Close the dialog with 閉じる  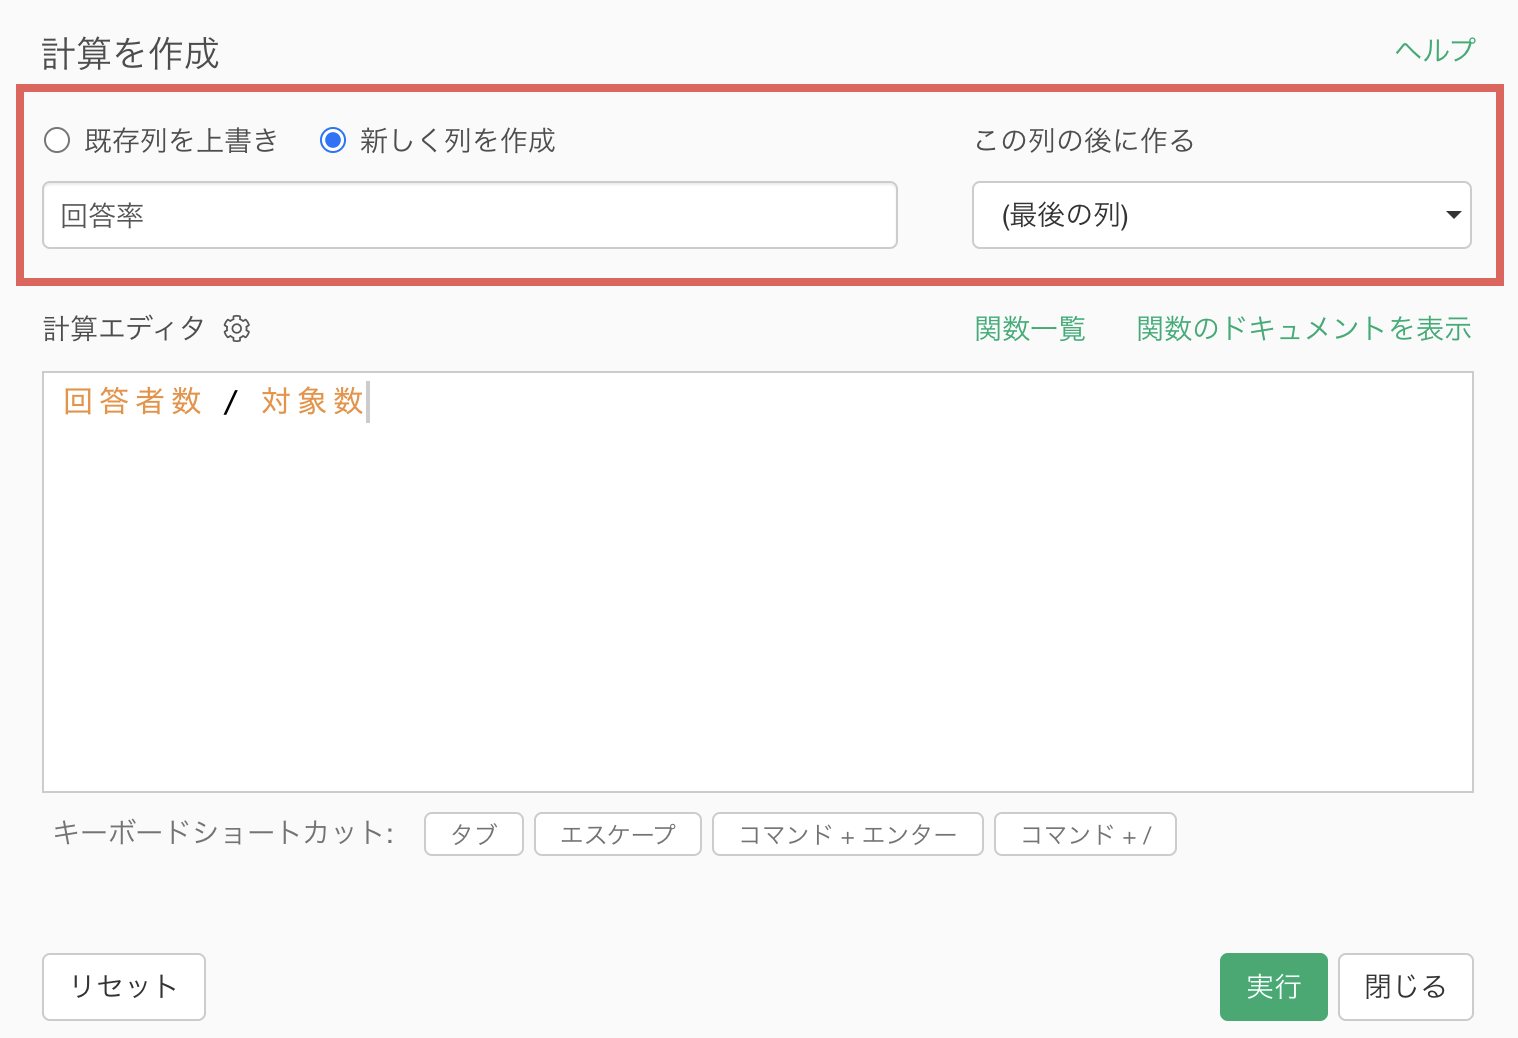pyautogui.click(x=1406, y=987)
